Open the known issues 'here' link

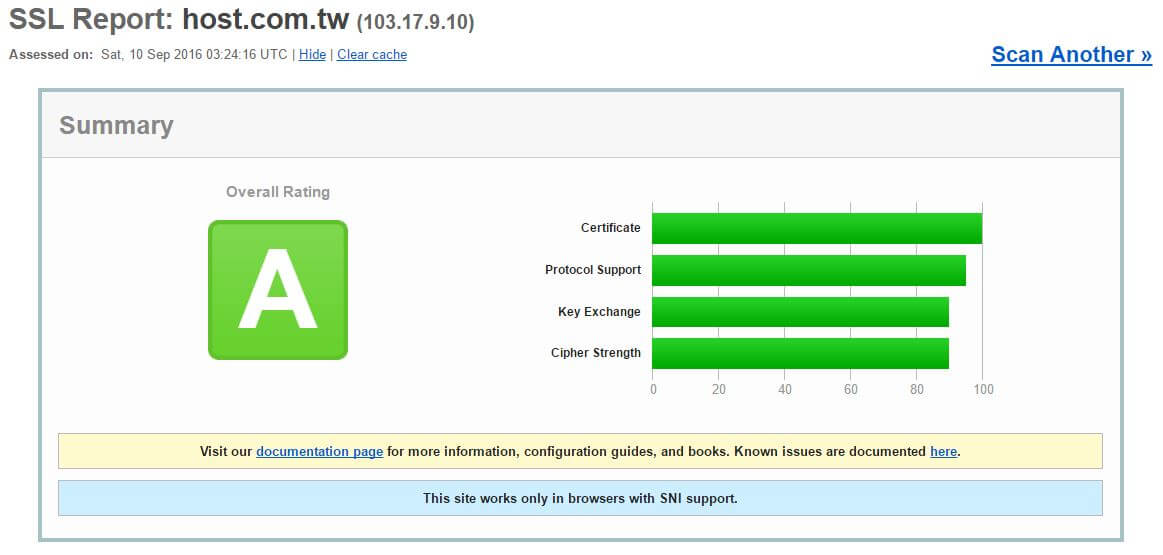tap(943, 451)
